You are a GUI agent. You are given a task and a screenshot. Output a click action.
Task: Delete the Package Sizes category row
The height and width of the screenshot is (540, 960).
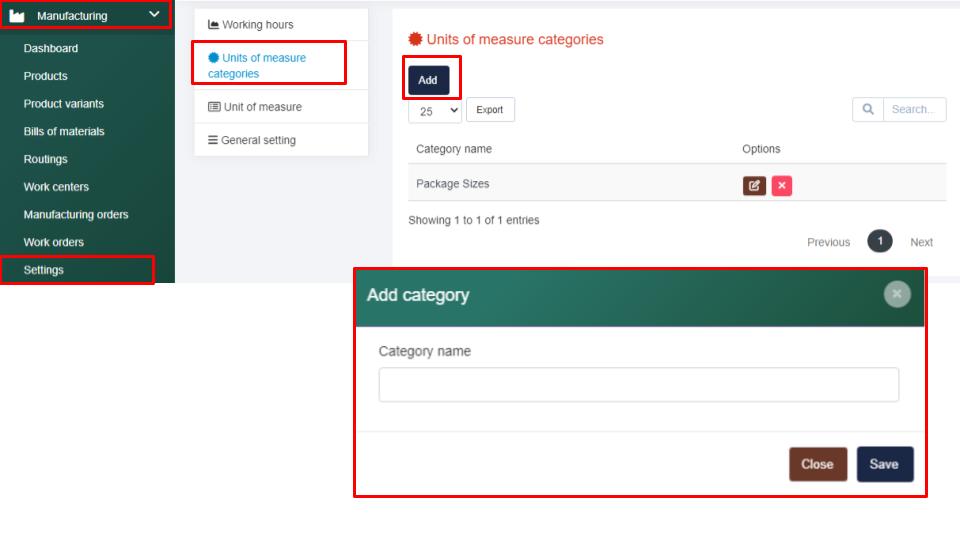coord(781,186)
